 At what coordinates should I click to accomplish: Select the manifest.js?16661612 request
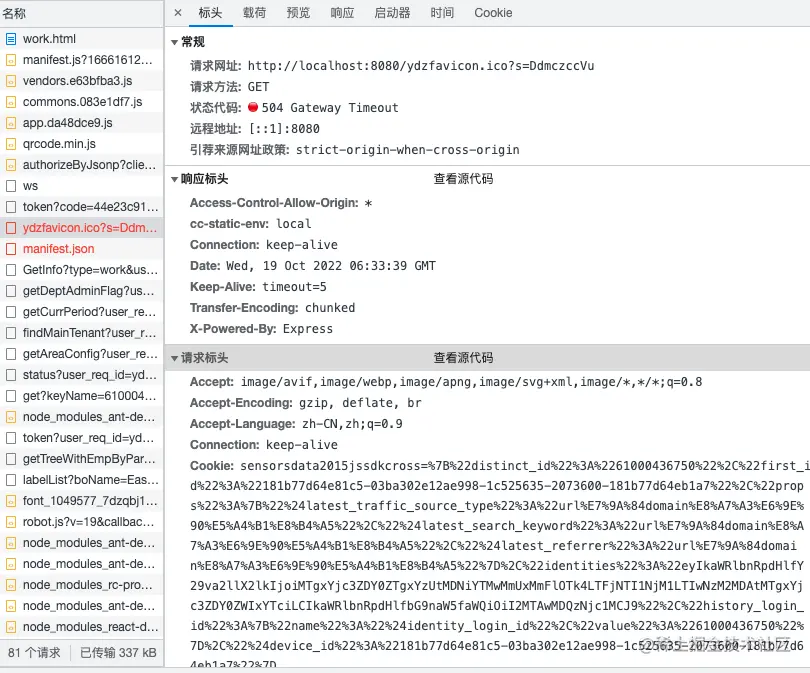point(82,60)
